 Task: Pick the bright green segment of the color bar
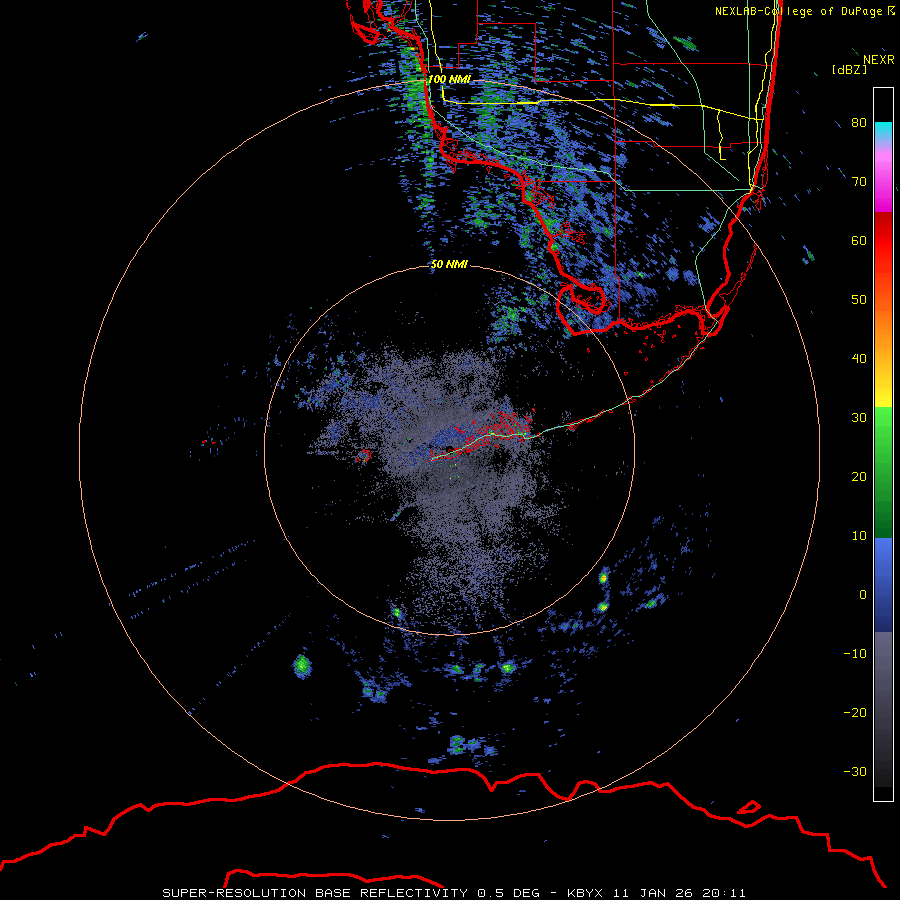pyautogui.click(x=883, y=430)
